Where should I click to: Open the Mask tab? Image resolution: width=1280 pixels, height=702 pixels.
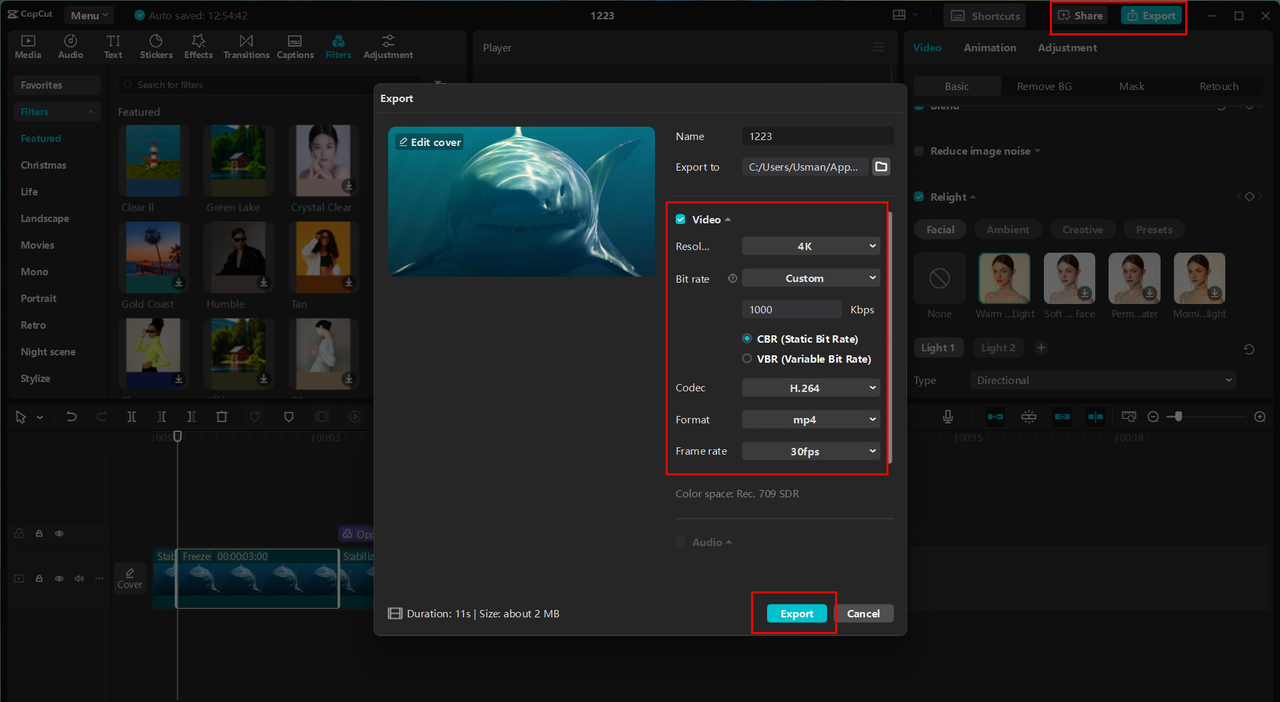pos(1132,86)
